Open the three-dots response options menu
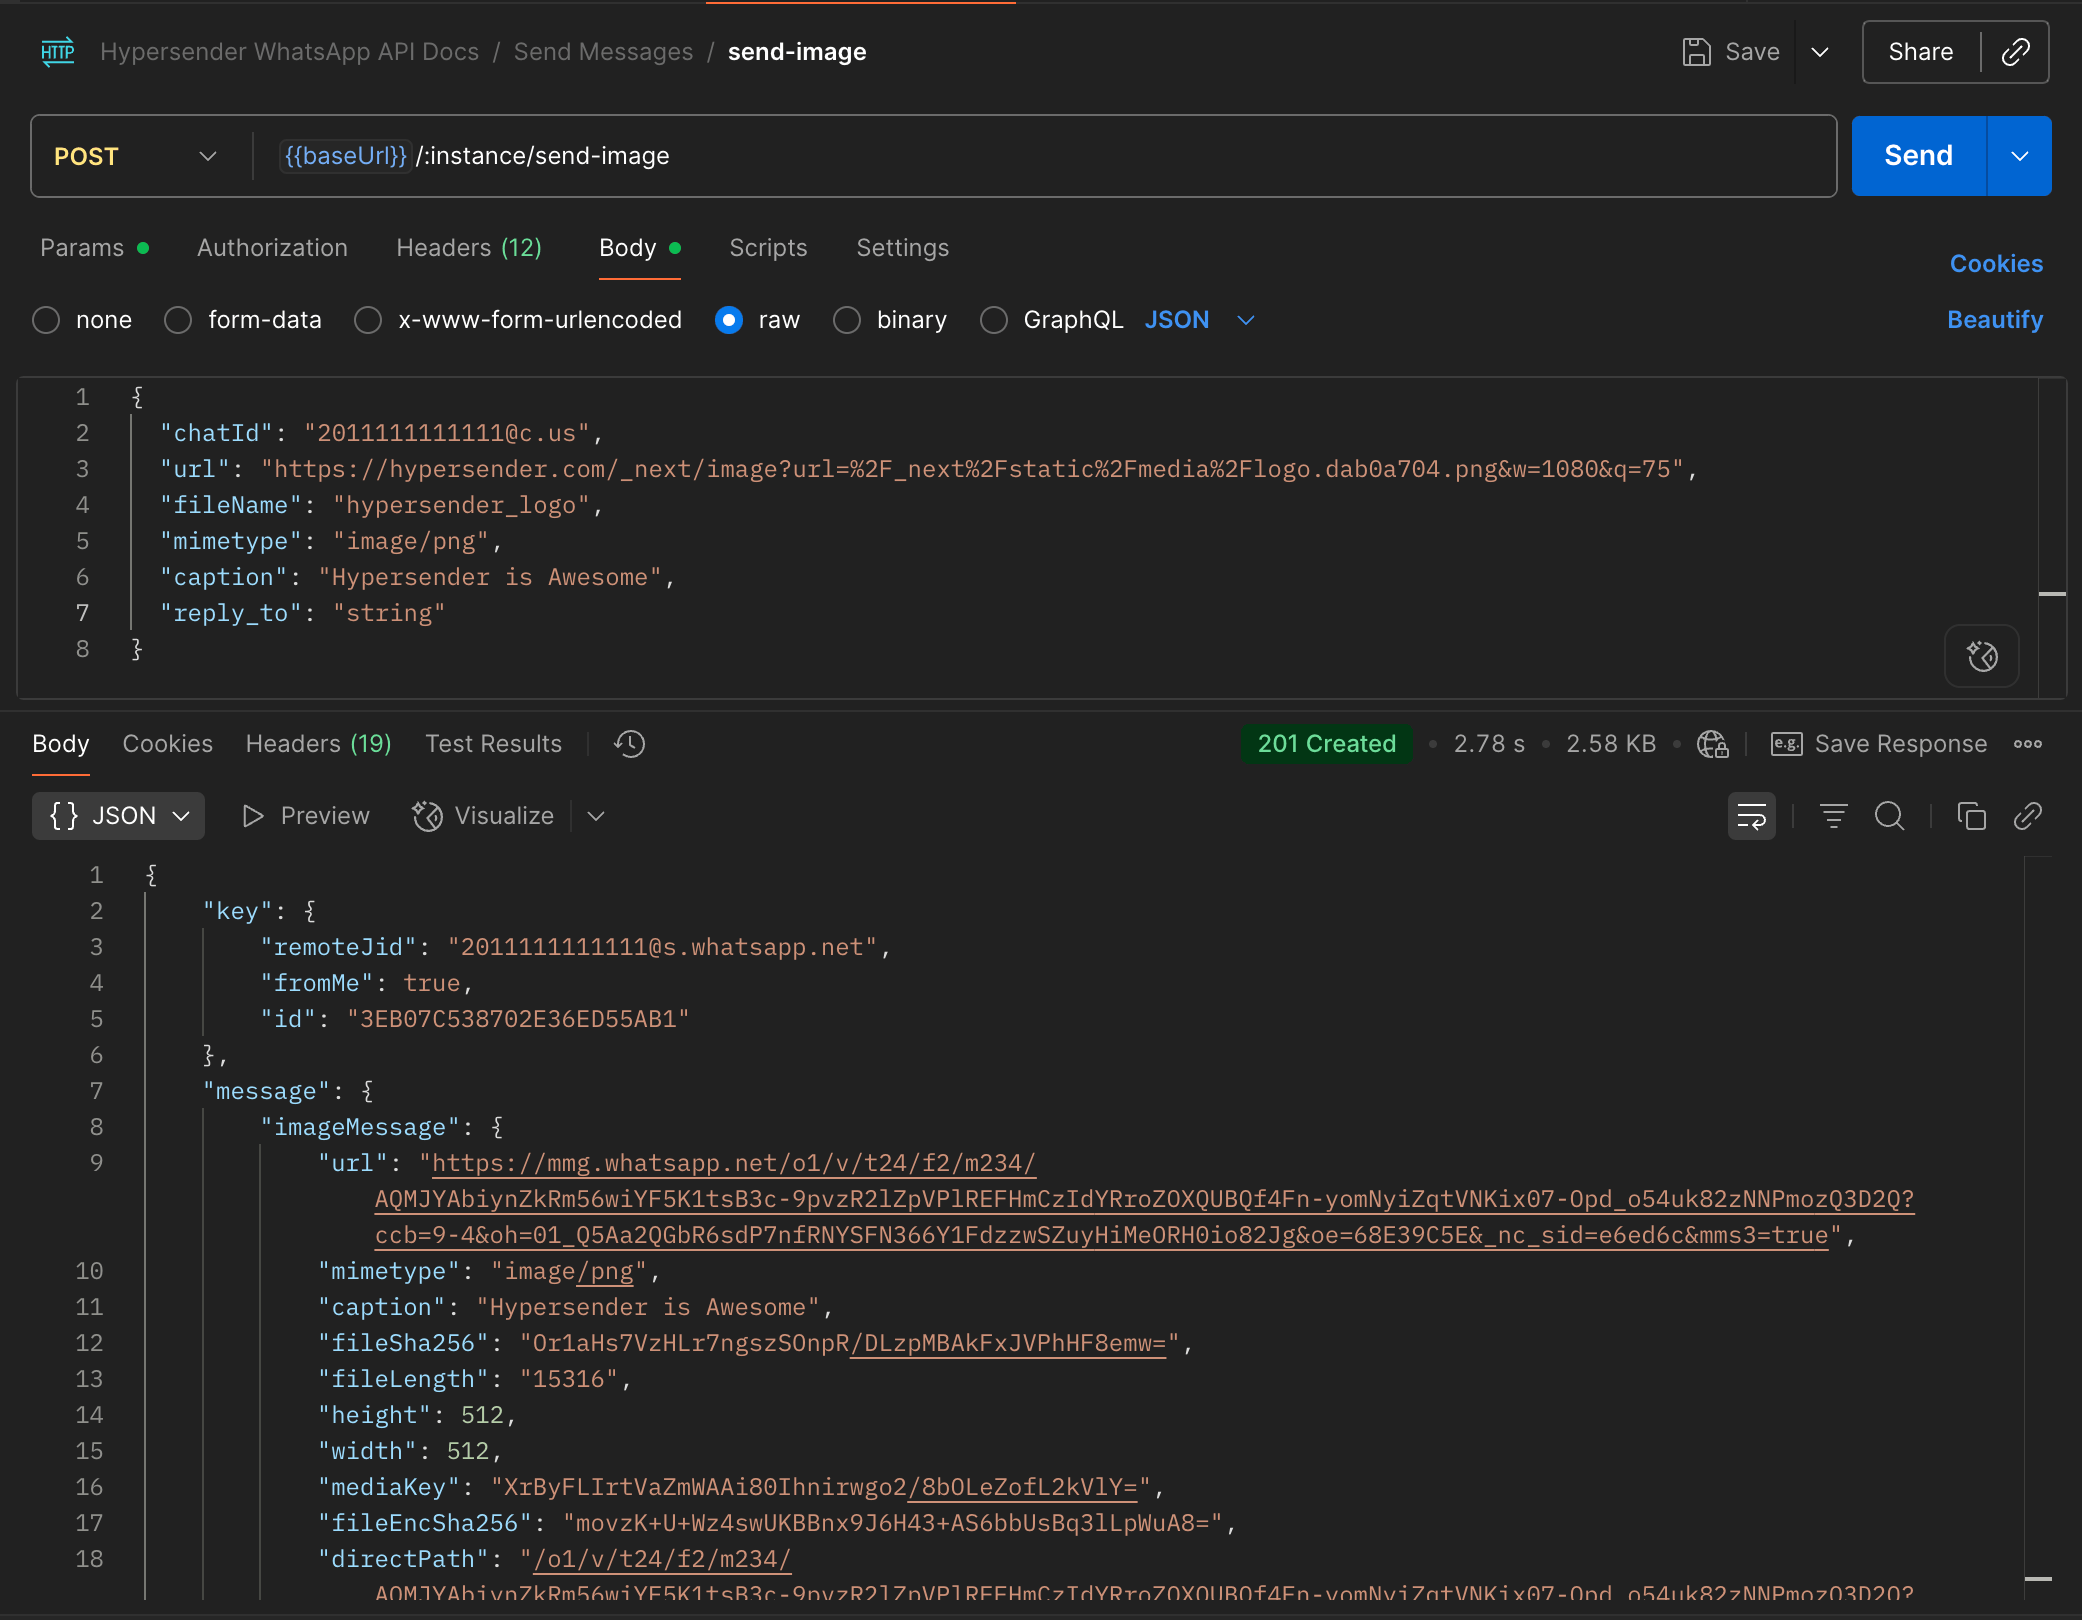2082x1620 pixels. [x=2028, y=744]
